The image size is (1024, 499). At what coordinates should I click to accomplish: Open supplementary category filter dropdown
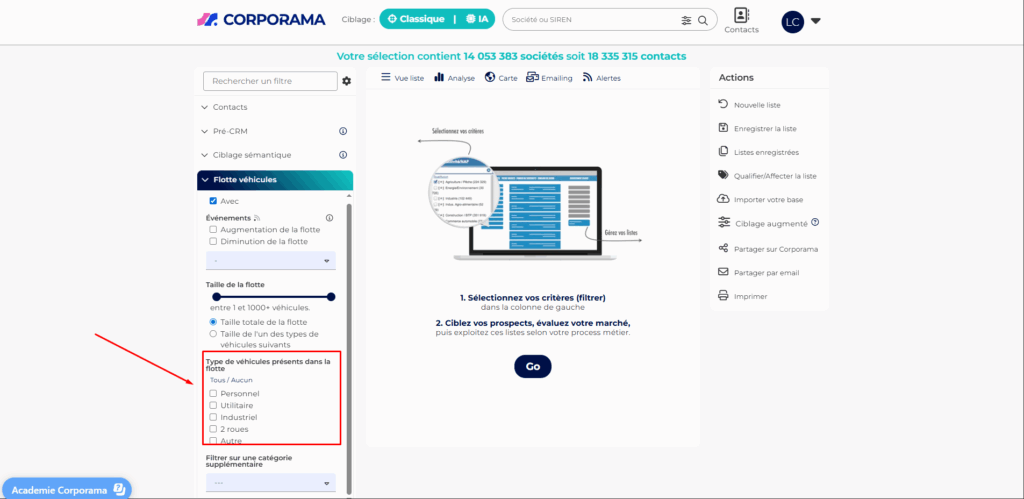coord(270,482)
